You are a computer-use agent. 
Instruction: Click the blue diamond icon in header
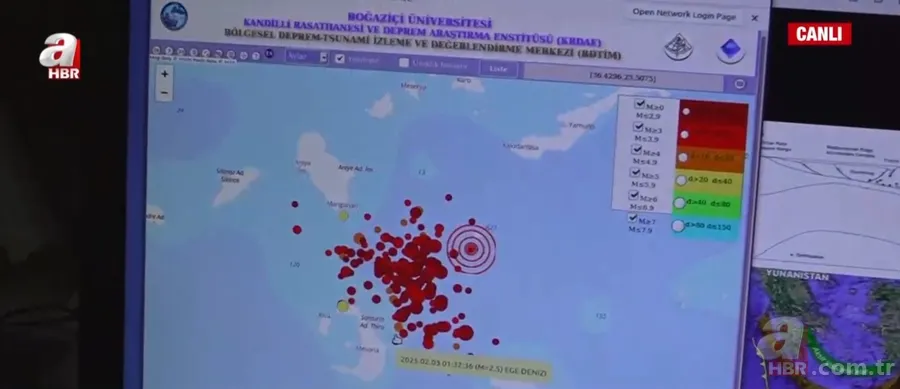click(730, 50)
